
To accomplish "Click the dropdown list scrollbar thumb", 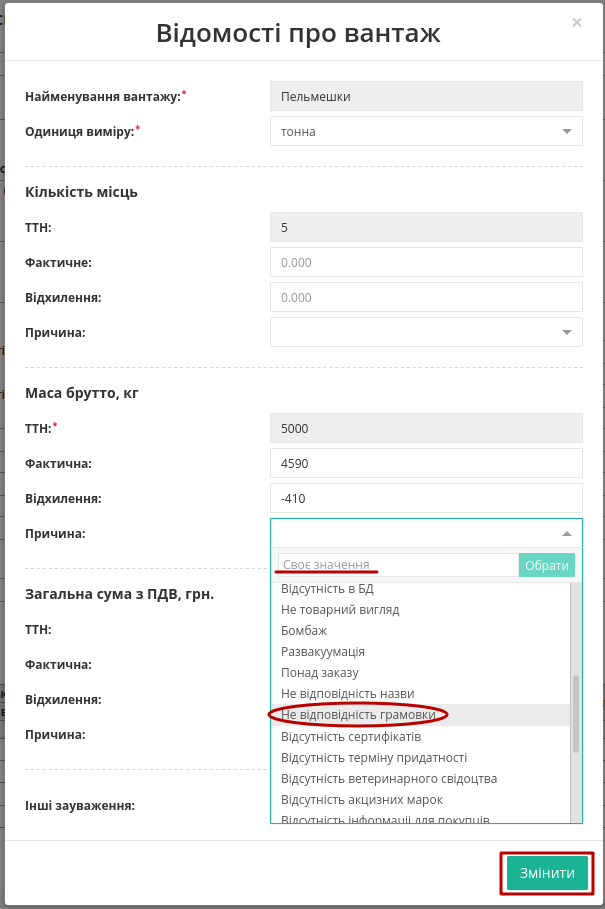I will coord(575,714).
